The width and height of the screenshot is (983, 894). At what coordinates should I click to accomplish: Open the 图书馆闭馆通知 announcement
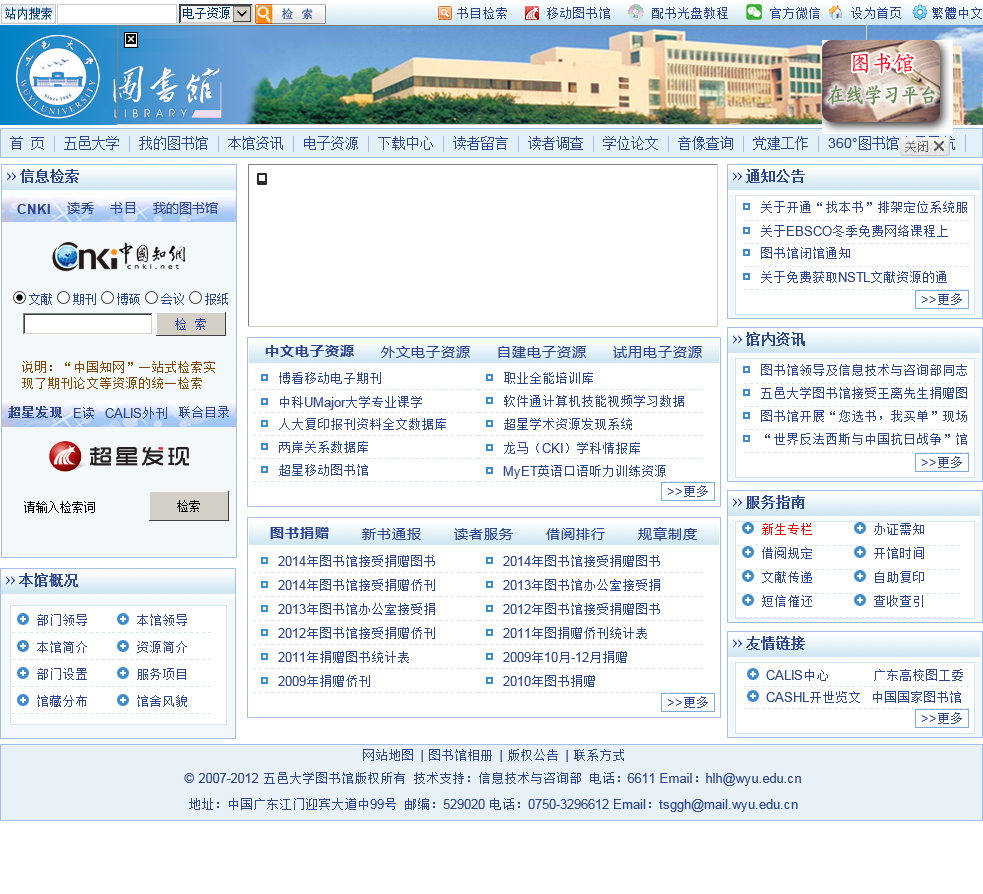[805, 253]
